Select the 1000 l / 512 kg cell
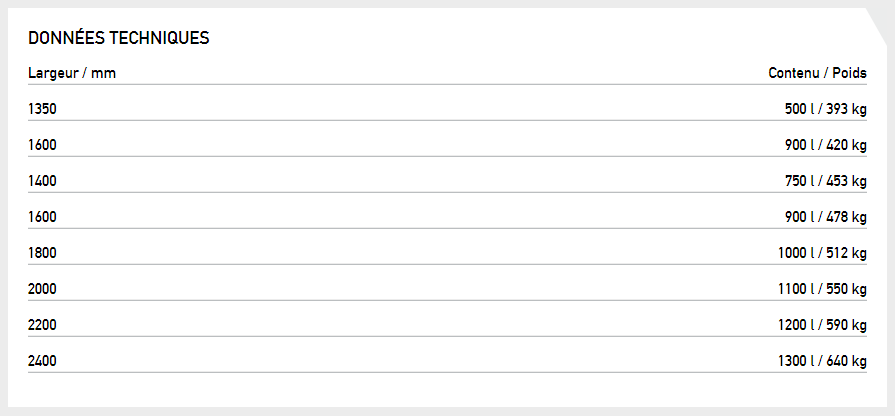895x416 pixels. [x=822, y=253]
